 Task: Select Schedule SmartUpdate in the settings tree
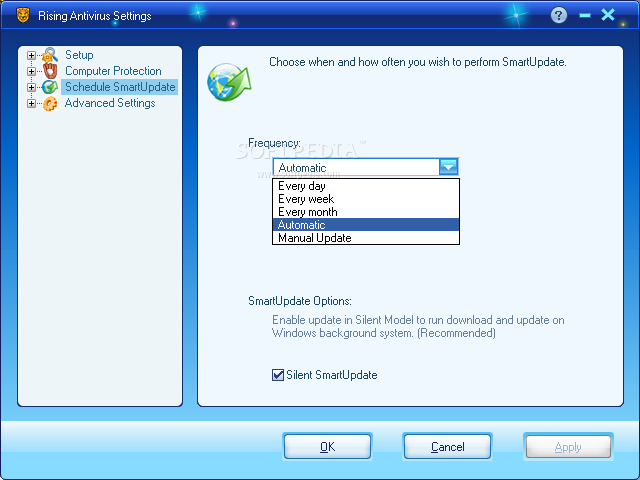tap(120, 87)
